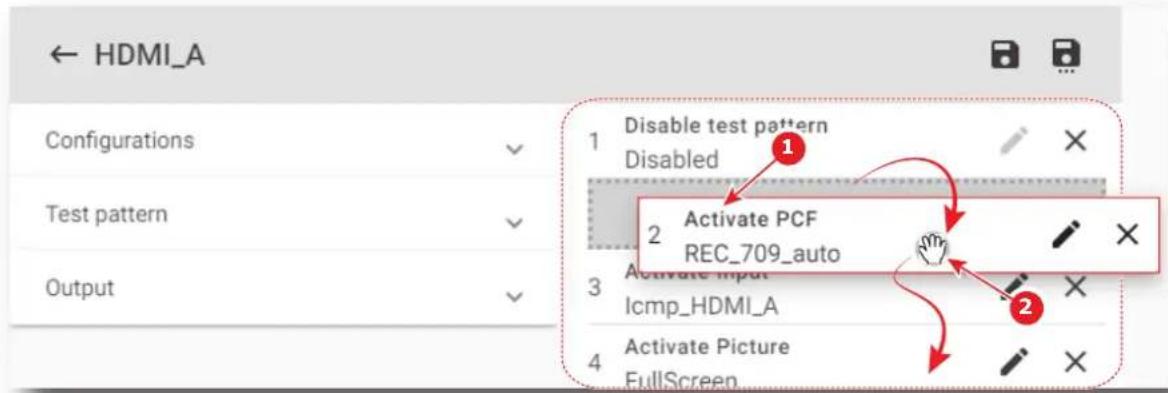Image resolution: width=1168 pixels, height=393 pixels.
Task: Edit the Activate Input lcmp_HDMI_A step
Action: 1014,286
